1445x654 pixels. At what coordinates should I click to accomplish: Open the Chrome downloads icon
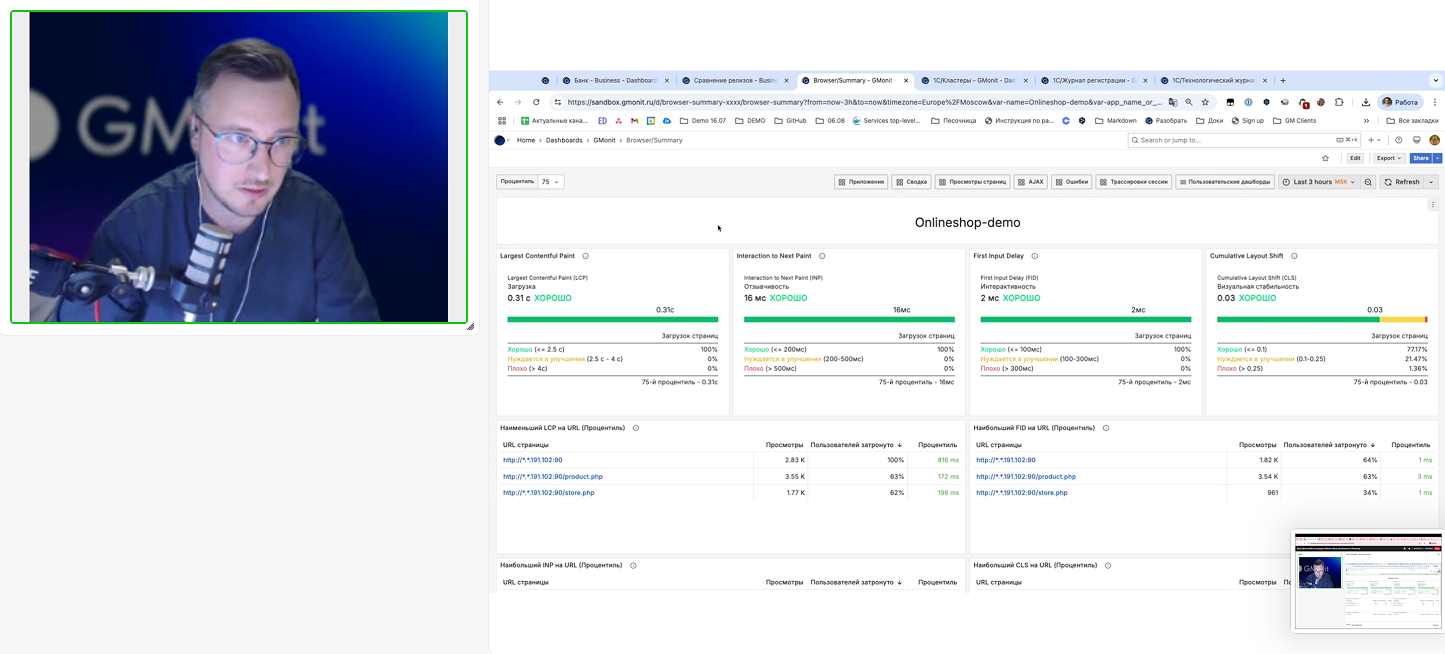click(x=1366, y=102)
